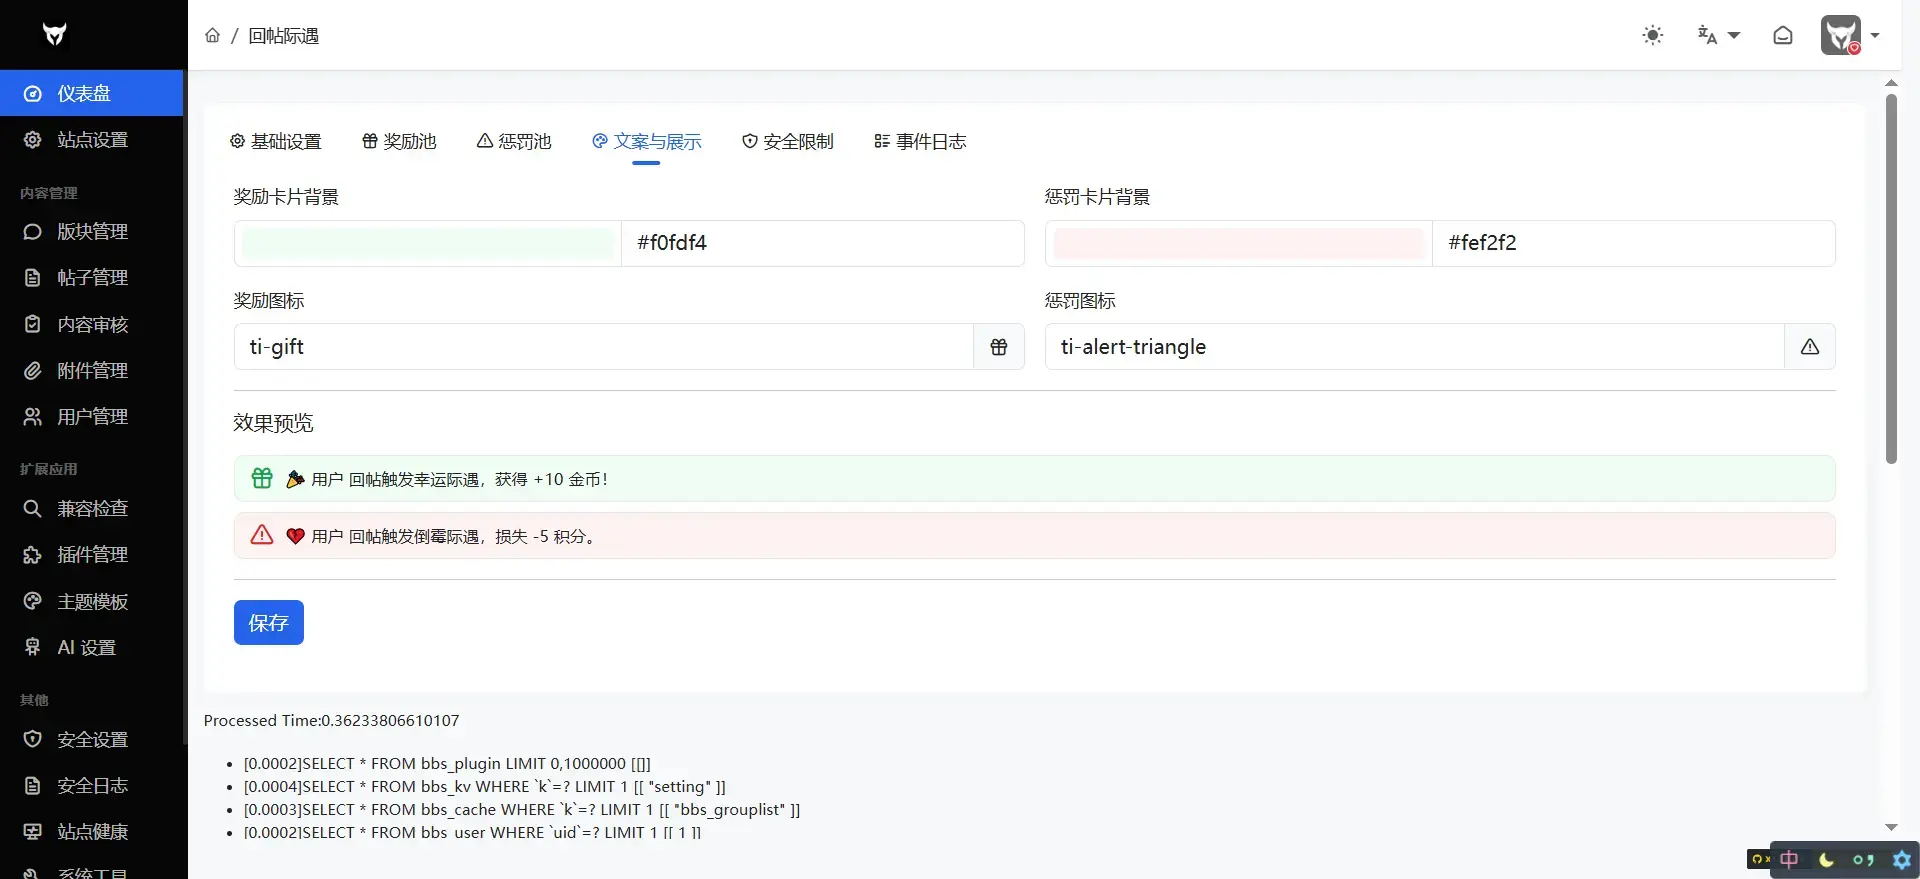
Task: Click the 帖子管理 document icon
Action: click(33, 278)
